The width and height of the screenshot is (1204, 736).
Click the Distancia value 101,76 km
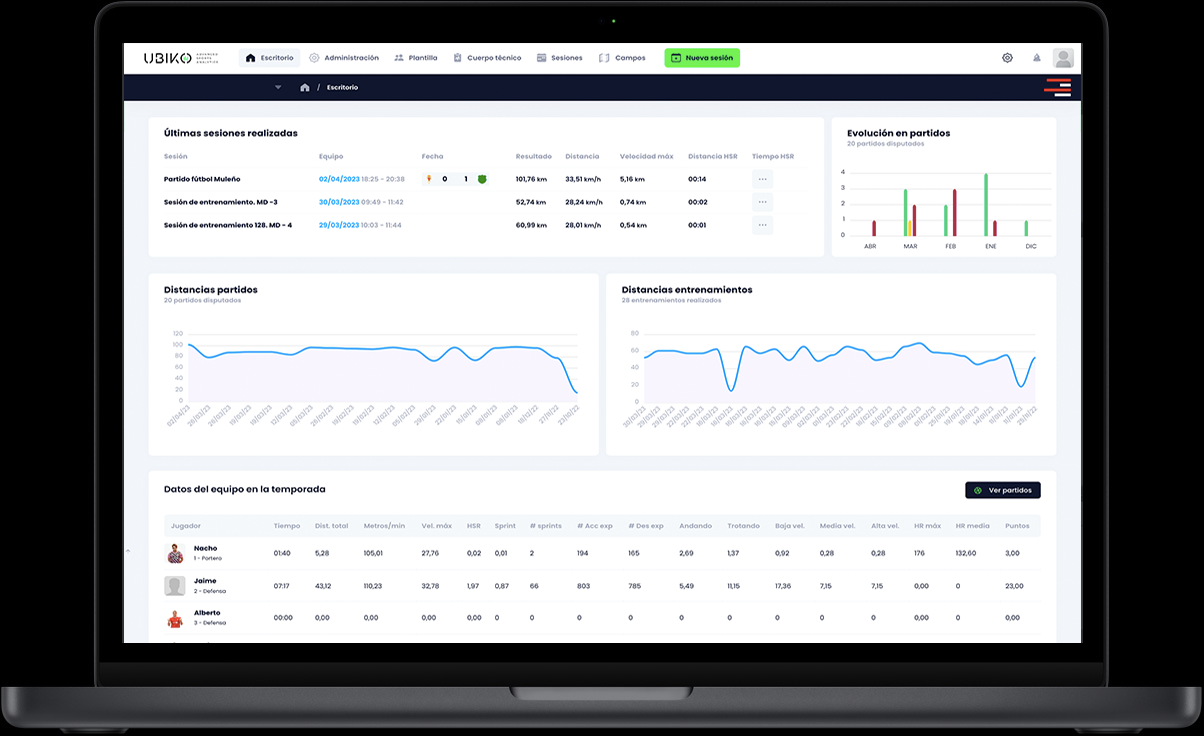point(531,179)
